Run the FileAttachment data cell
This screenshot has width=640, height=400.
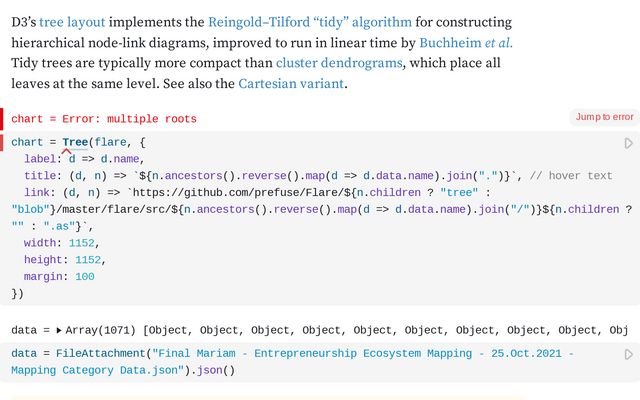tap(628, 354)
